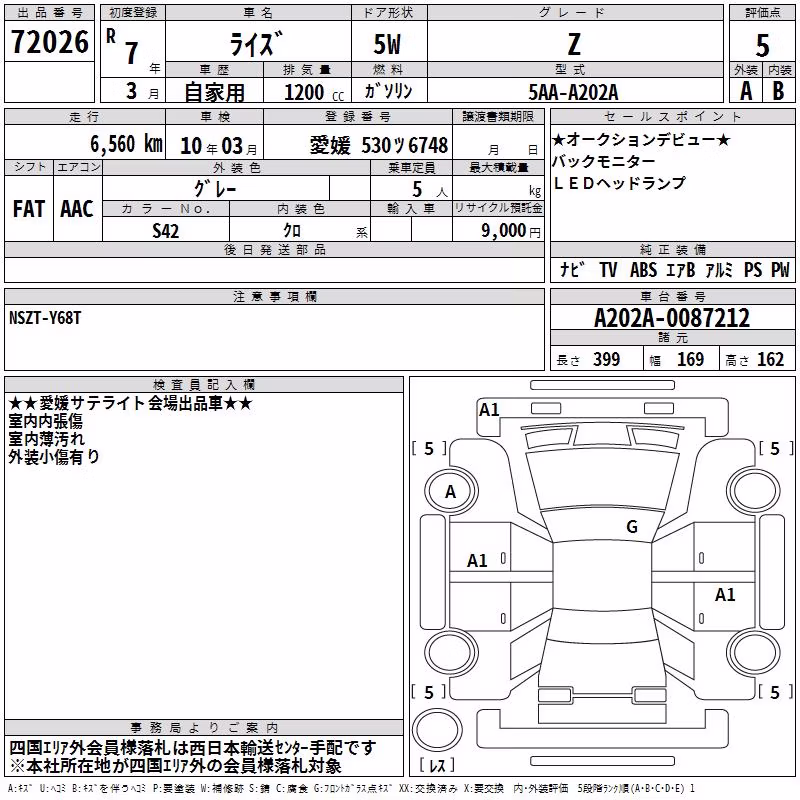Screen dimensions: 800x800
Task: Click A mark on the wheel
Action: [451, 492]
